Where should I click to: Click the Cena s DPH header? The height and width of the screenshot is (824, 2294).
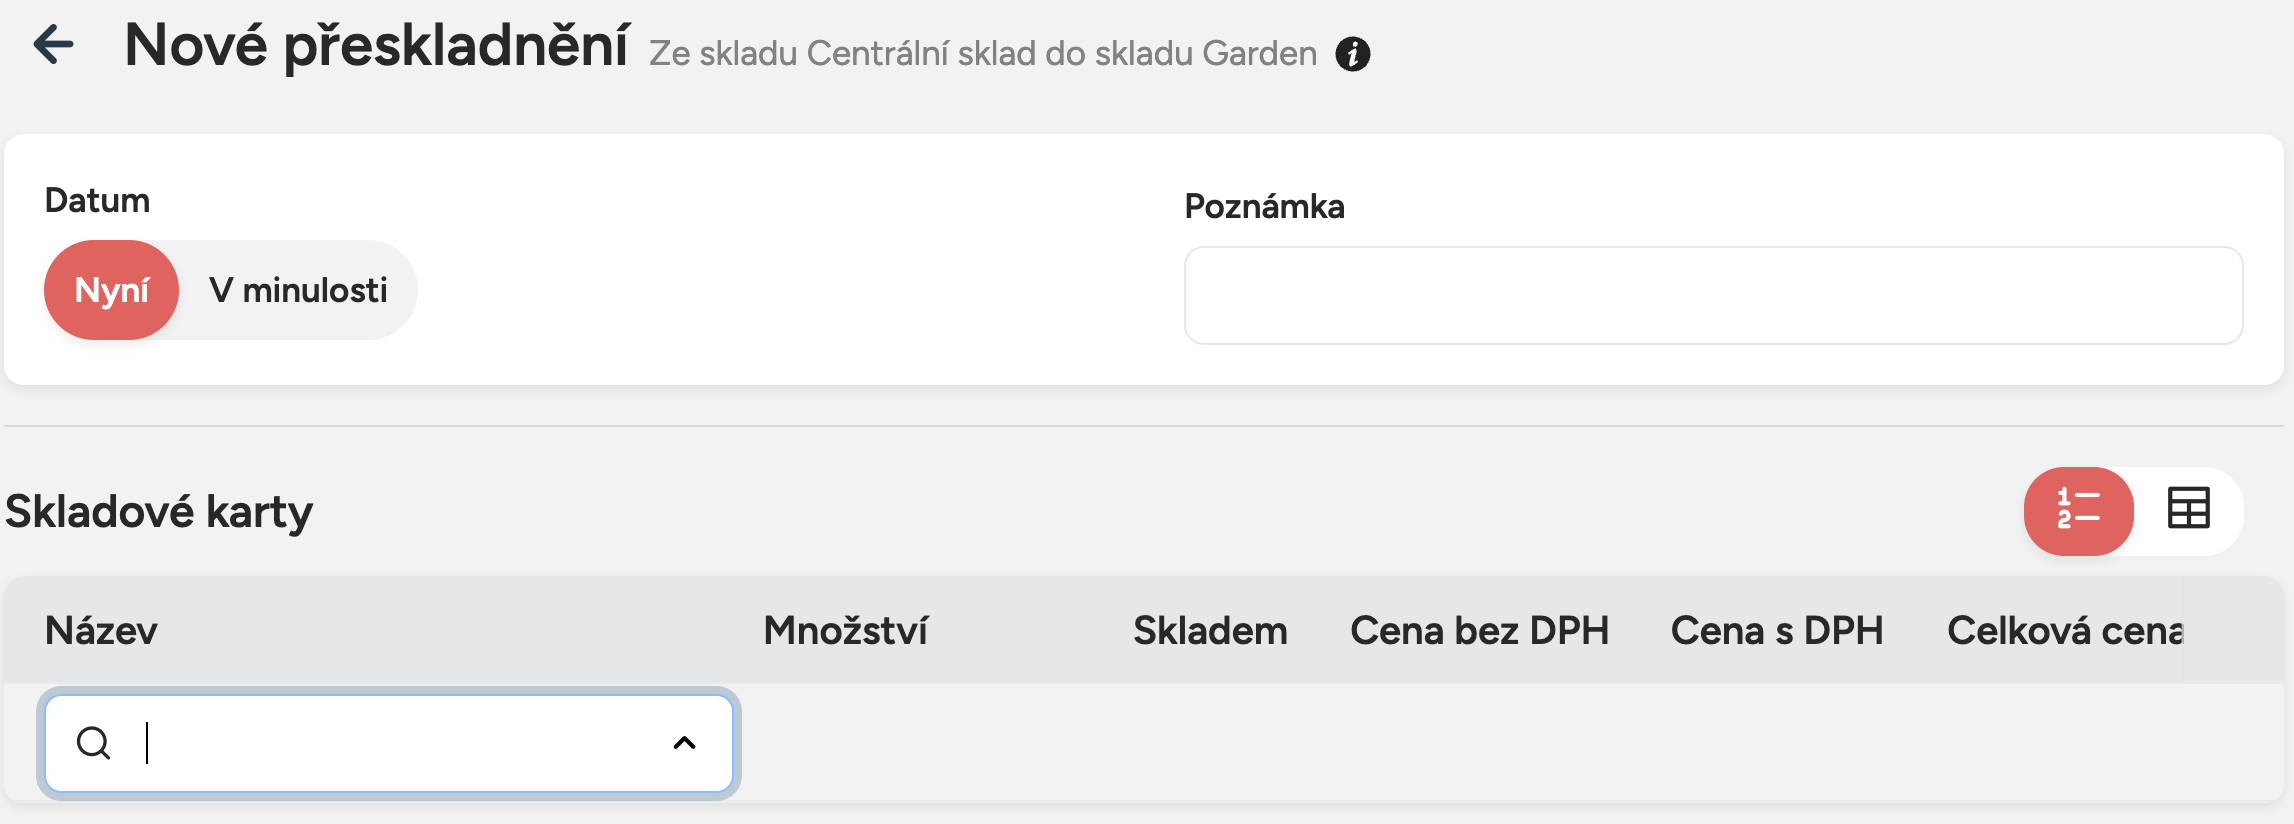point(1776,631)
